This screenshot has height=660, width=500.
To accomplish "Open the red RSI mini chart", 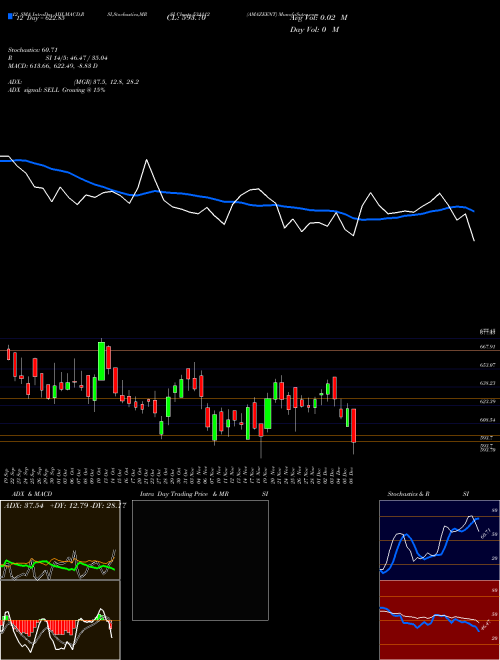I will pyautogui.click(x=439, y=620).
